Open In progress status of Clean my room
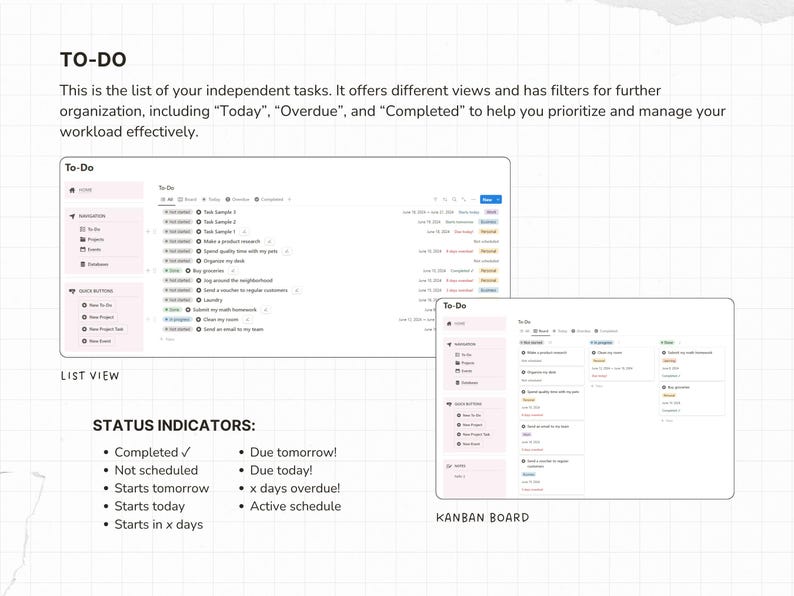 click(178, 320)
